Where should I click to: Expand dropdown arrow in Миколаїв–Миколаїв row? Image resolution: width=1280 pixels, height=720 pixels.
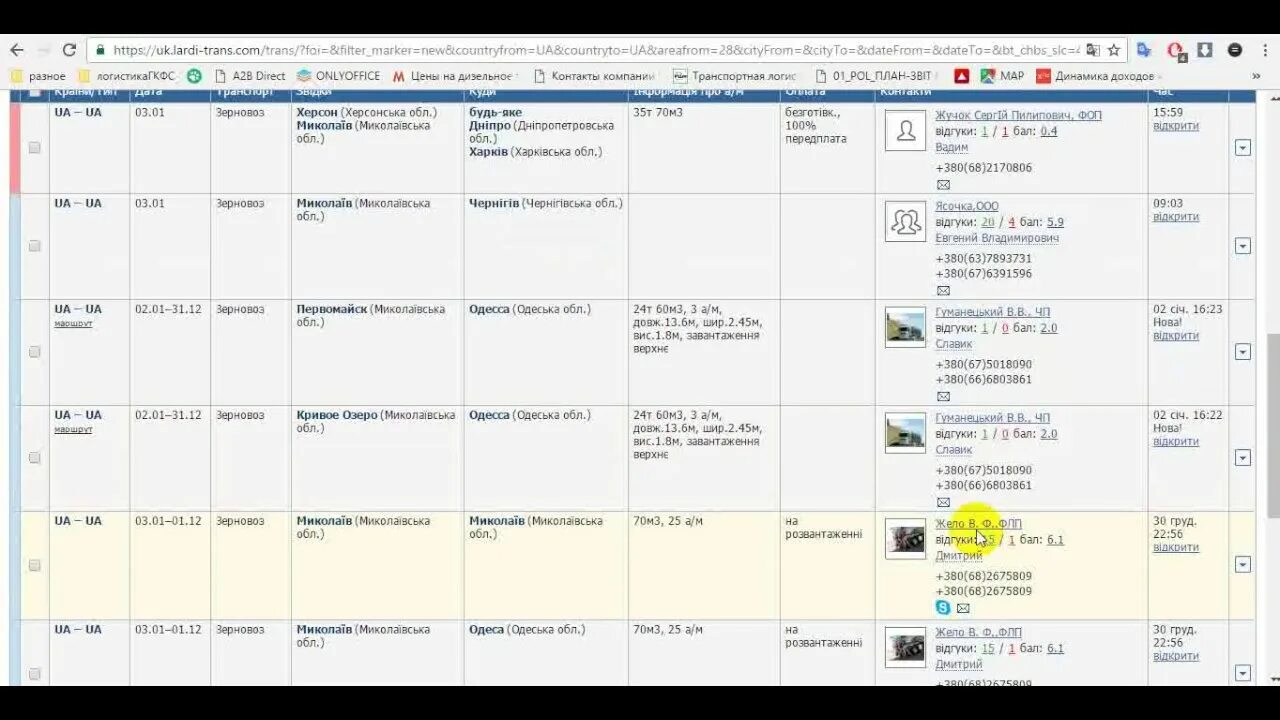[x=1242, y=565]
